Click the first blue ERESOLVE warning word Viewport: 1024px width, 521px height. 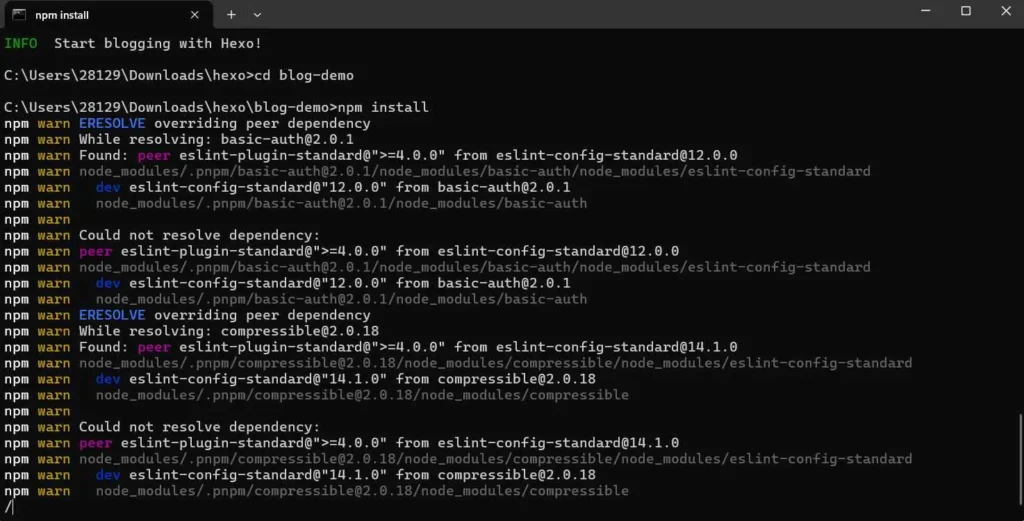click(x=112, y=123)
